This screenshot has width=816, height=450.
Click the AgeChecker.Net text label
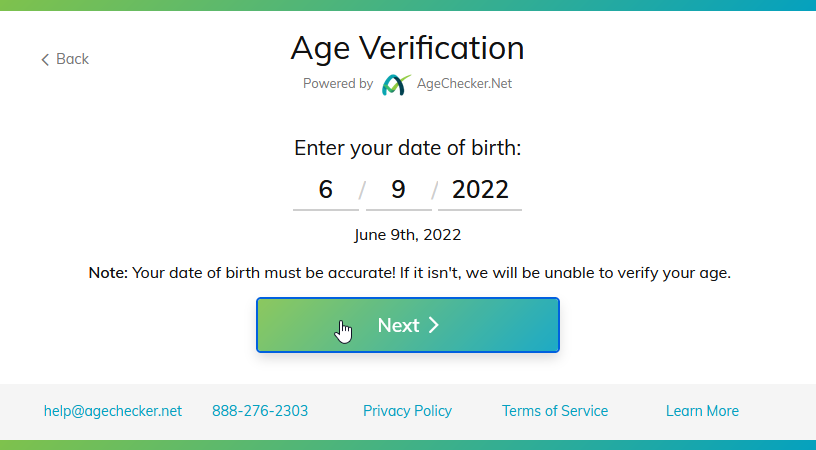[464, 84]
